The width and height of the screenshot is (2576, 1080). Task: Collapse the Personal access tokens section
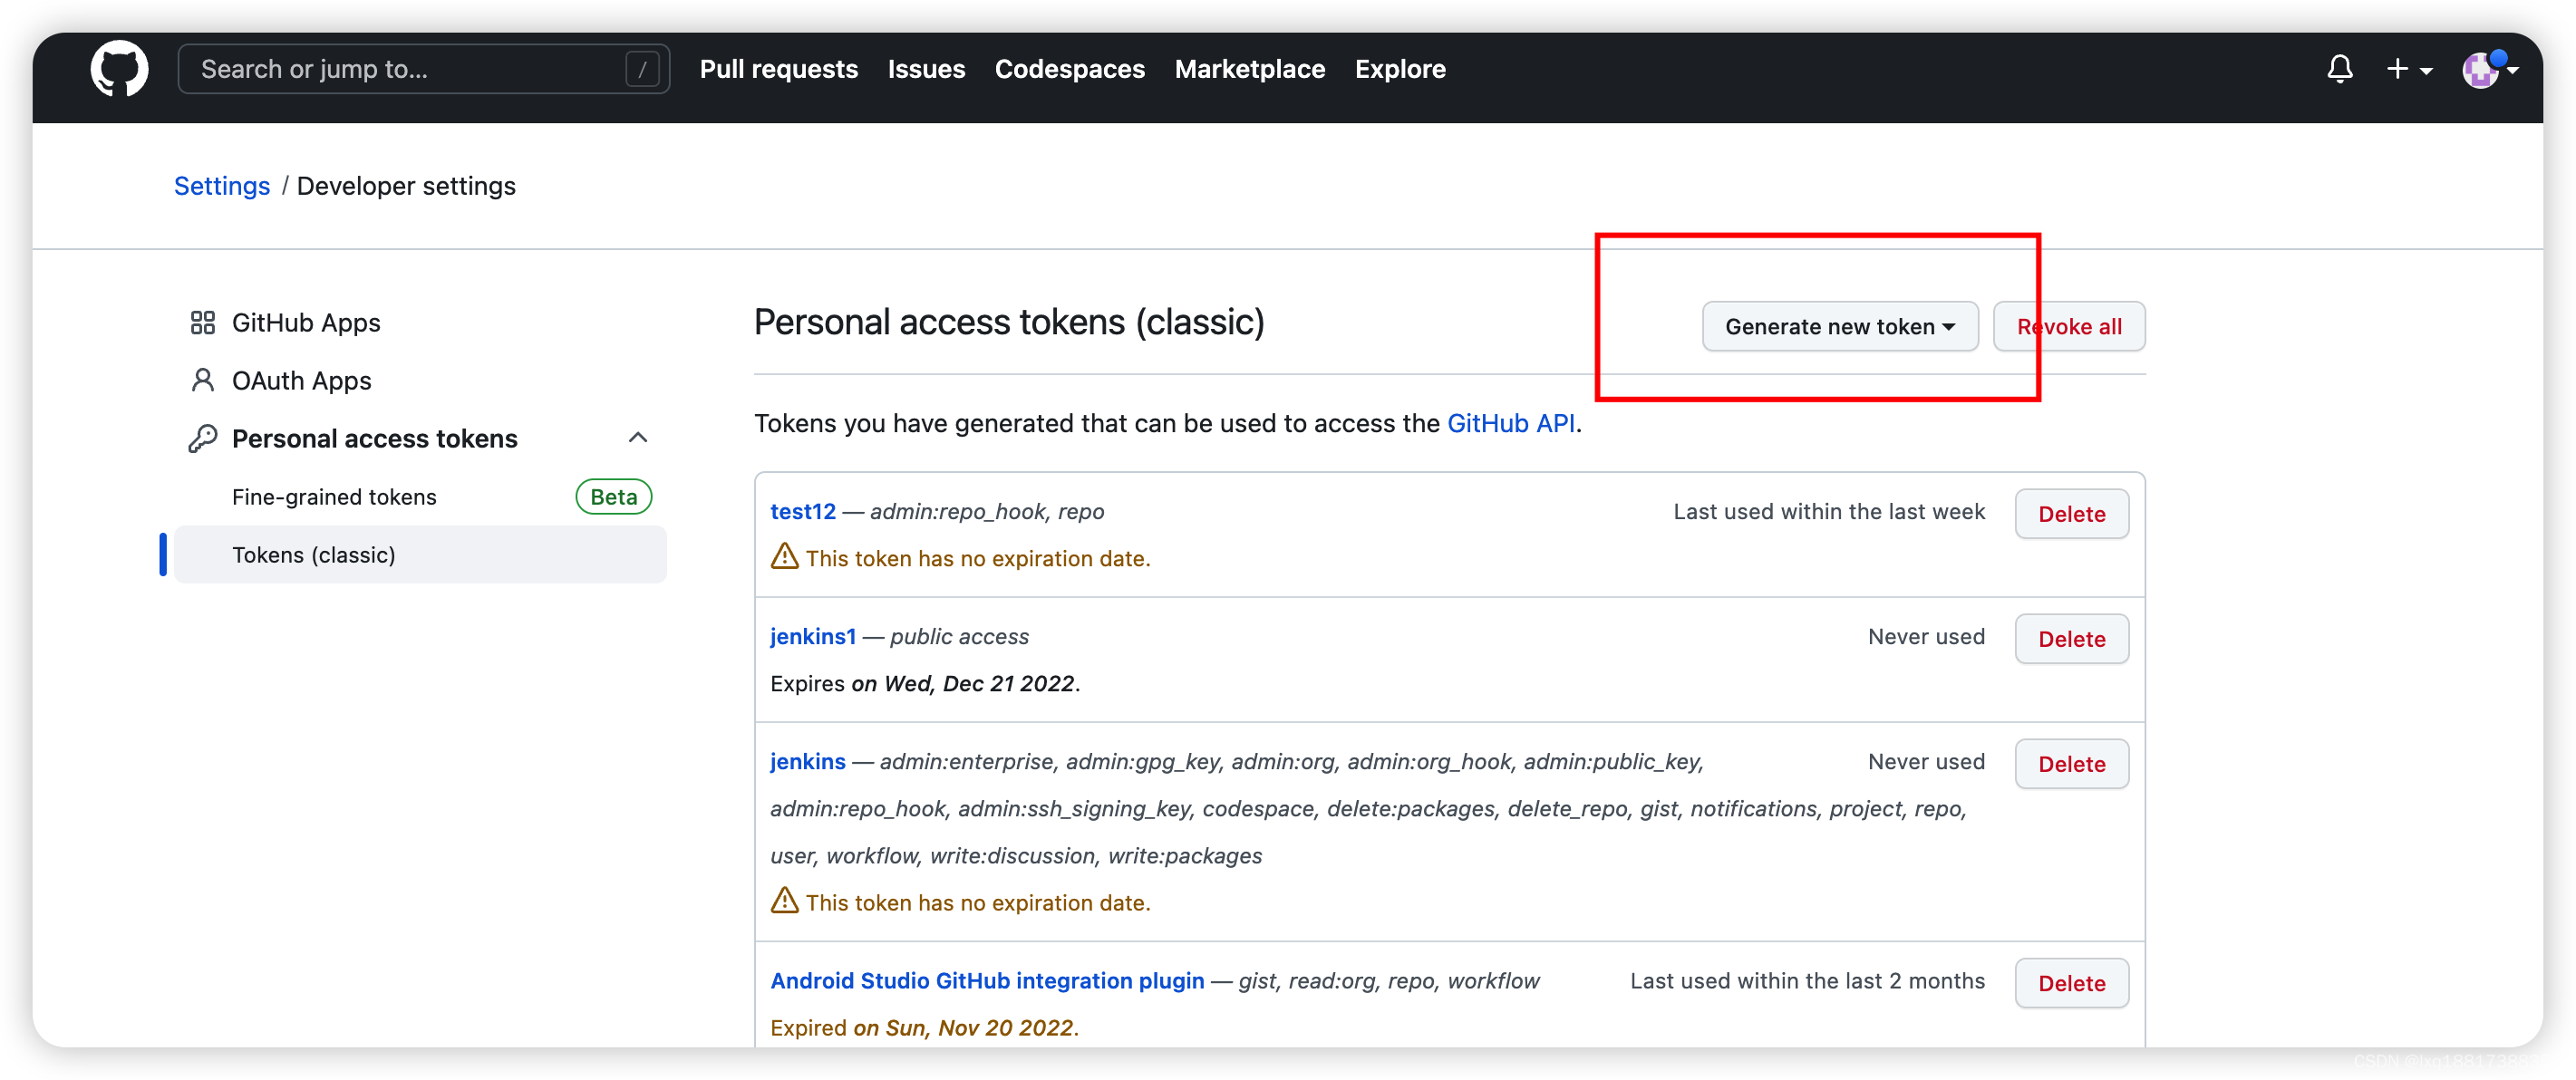point(638,438)
